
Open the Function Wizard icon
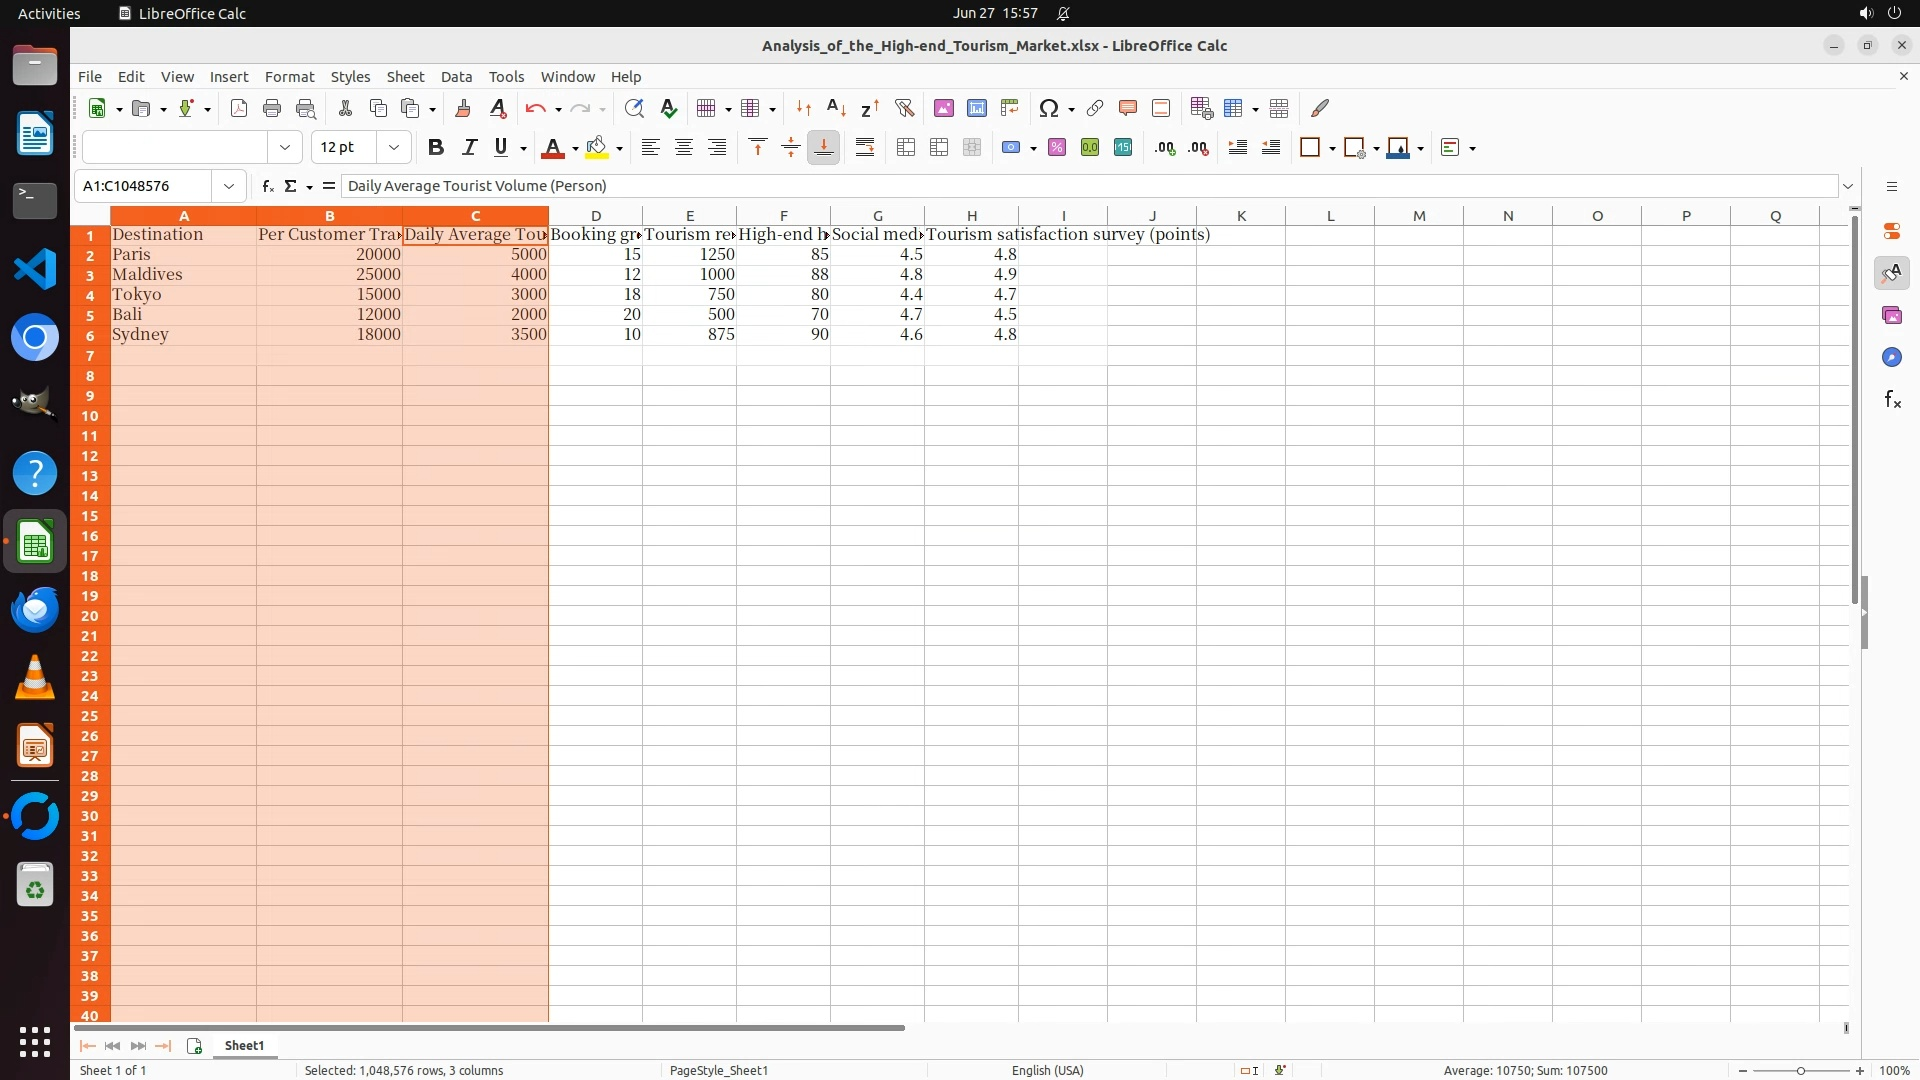[267, 186]
